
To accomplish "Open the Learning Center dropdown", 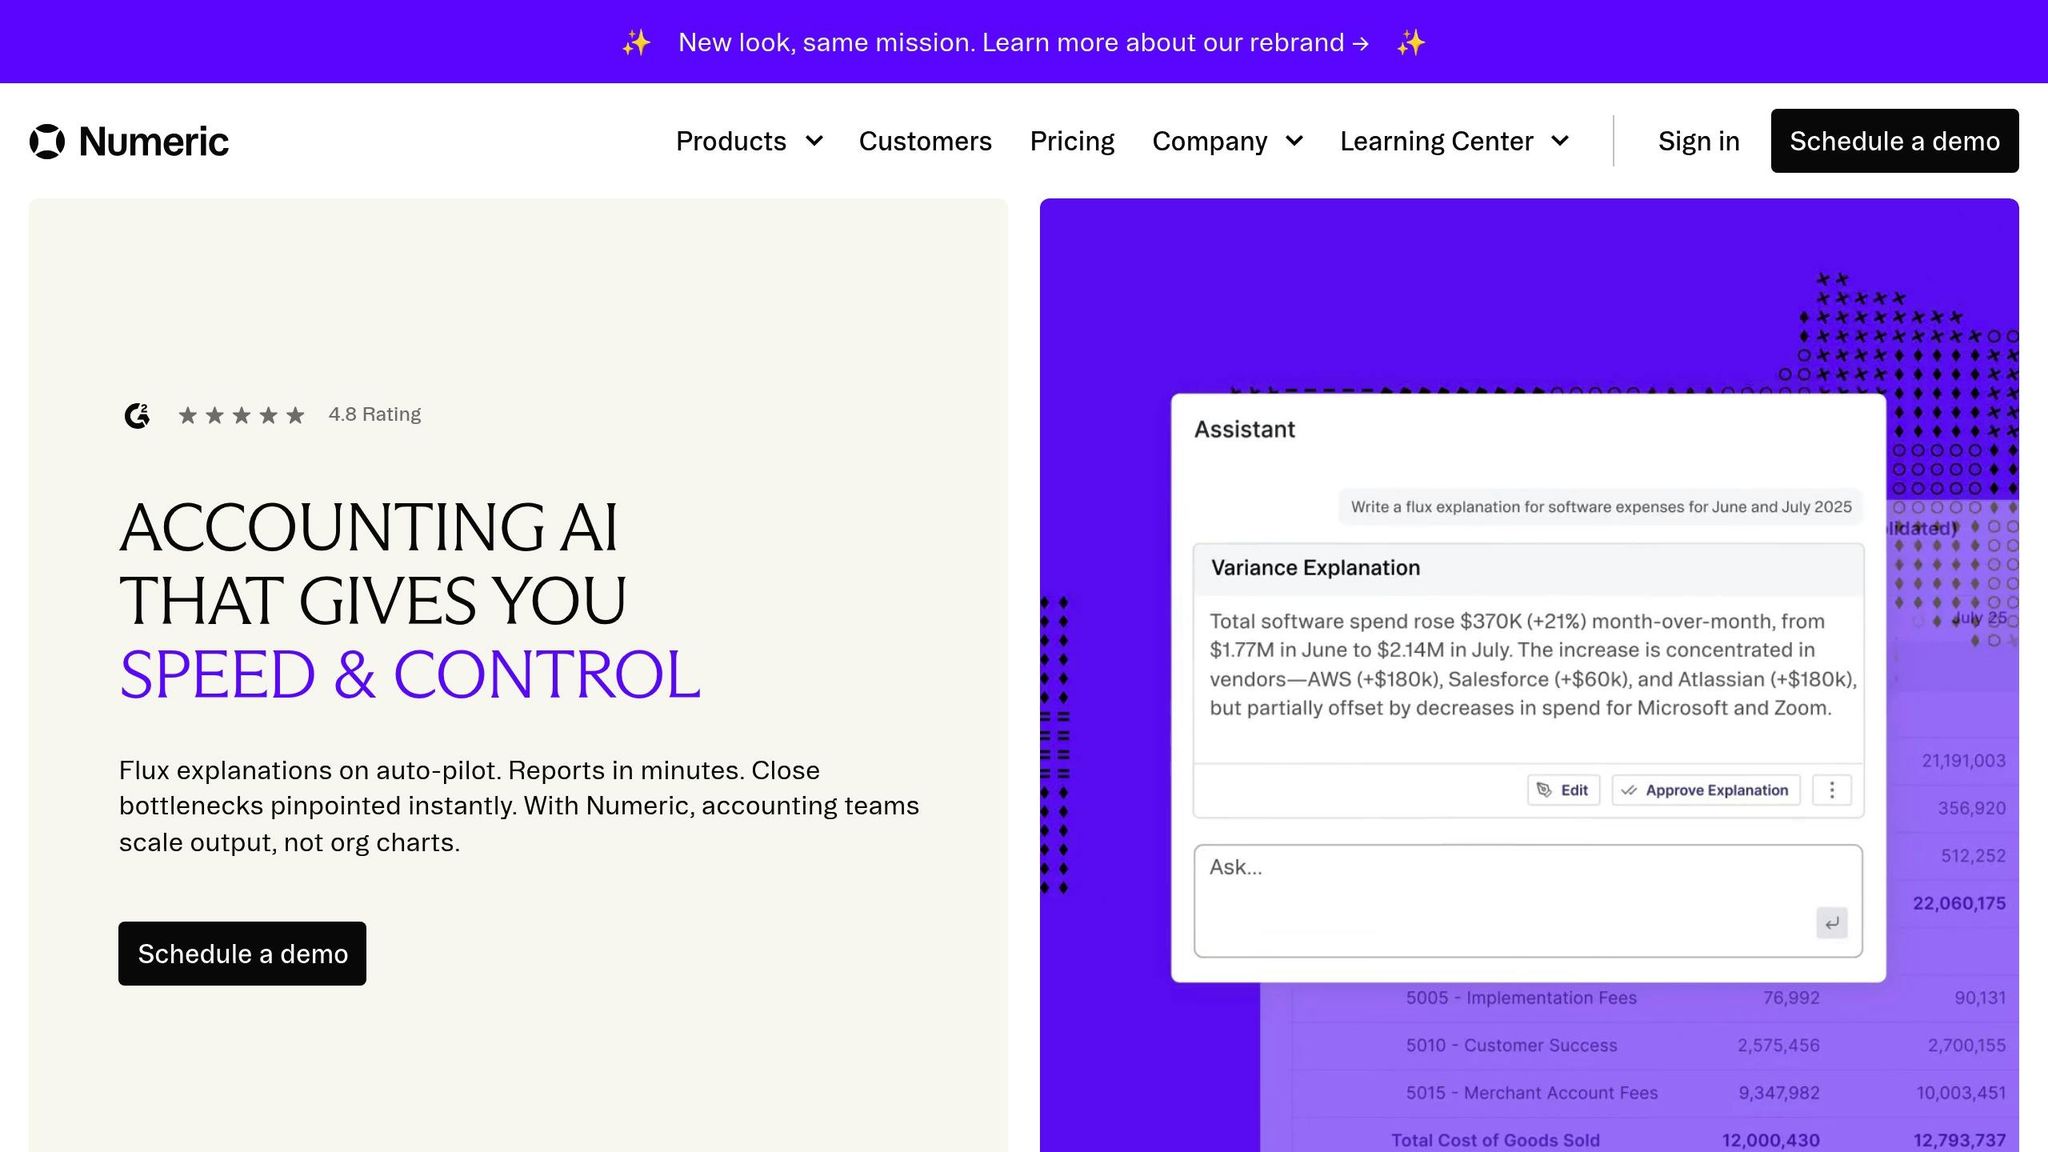I will tap(1454, 141).
